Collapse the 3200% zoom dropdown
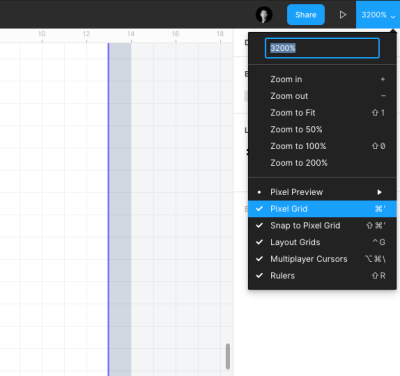Screen dimensions: 400x376 [378, 15]
